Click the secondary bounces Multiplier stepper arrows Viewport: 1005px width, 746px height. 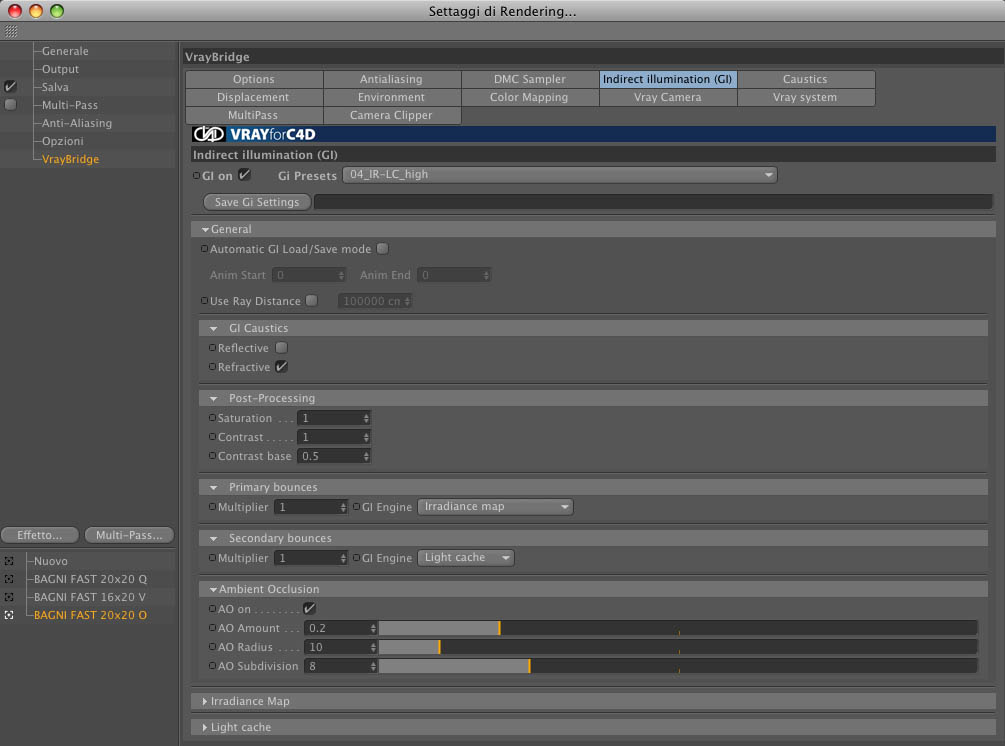point(343,558)
